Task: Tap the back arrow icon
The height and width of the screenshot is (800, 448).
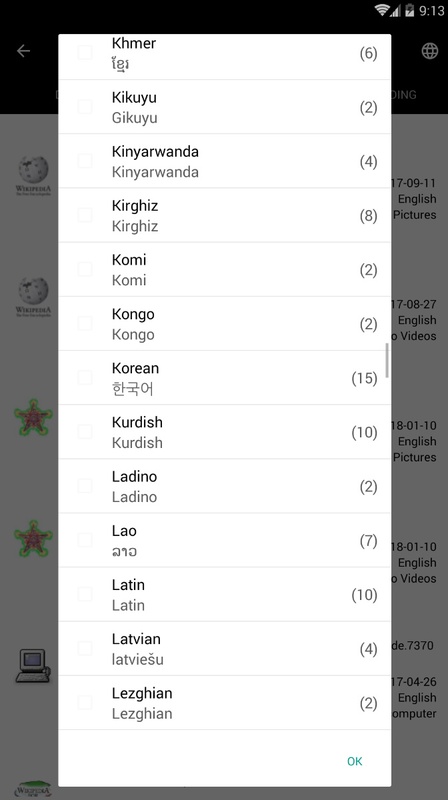Action: [x=23, y=51]
